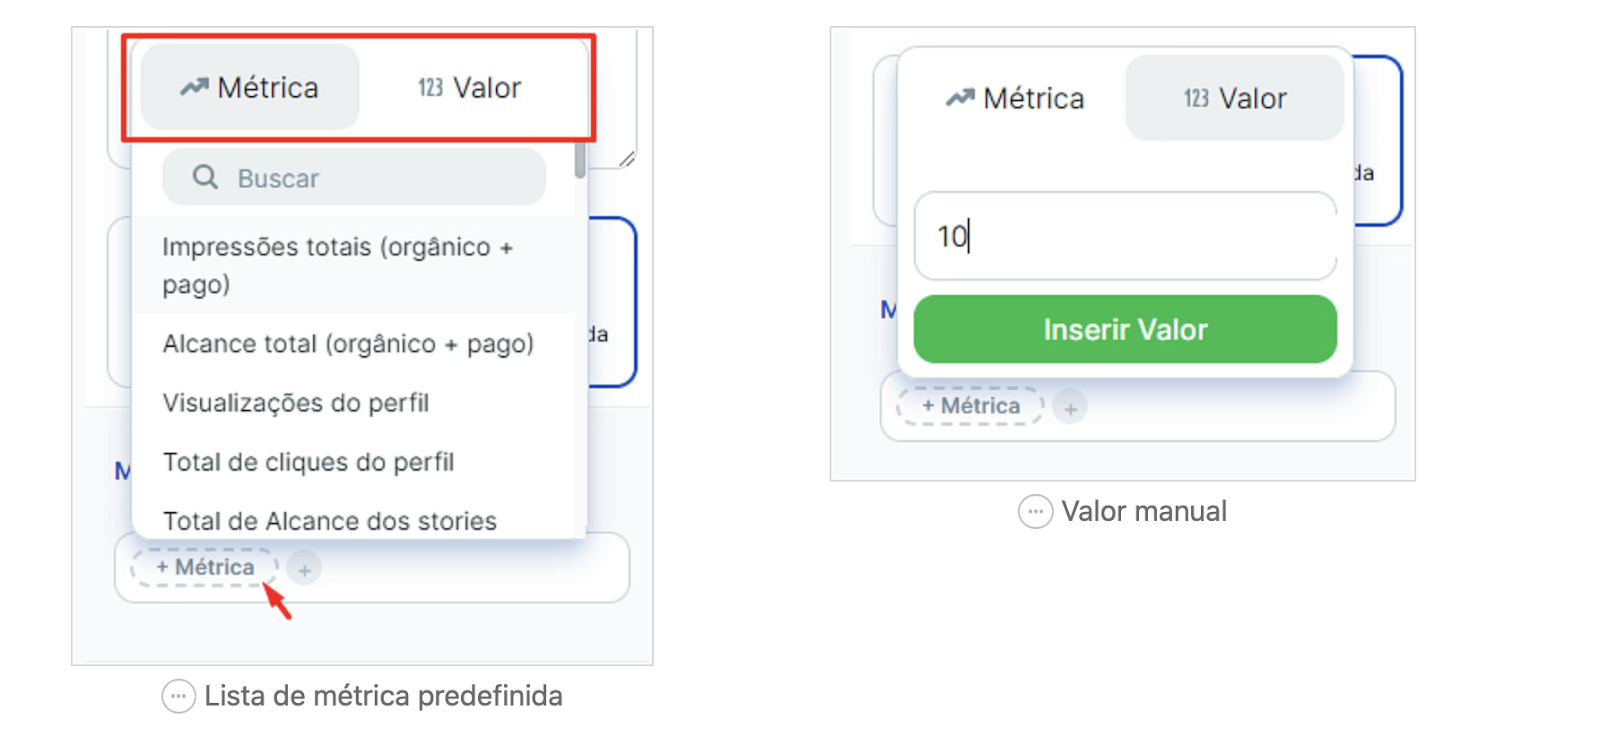This screenshot has width=1600, height=737.
Task: Select the Métrica tab in left popup
Action: click(x=250, y=88)
